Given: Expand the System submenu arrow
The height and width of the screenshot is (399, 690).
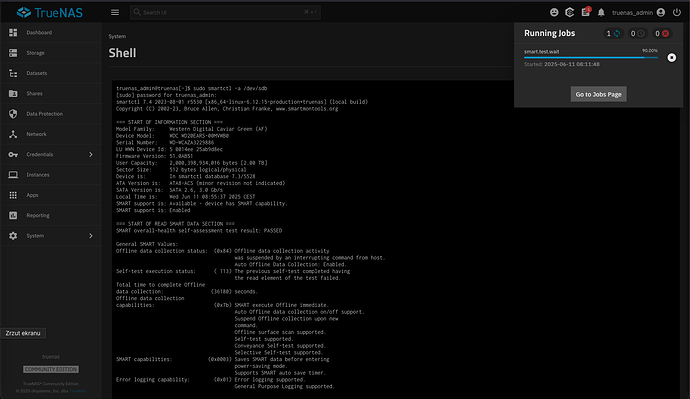Looking at the screenshot, I should click(91, 236).
